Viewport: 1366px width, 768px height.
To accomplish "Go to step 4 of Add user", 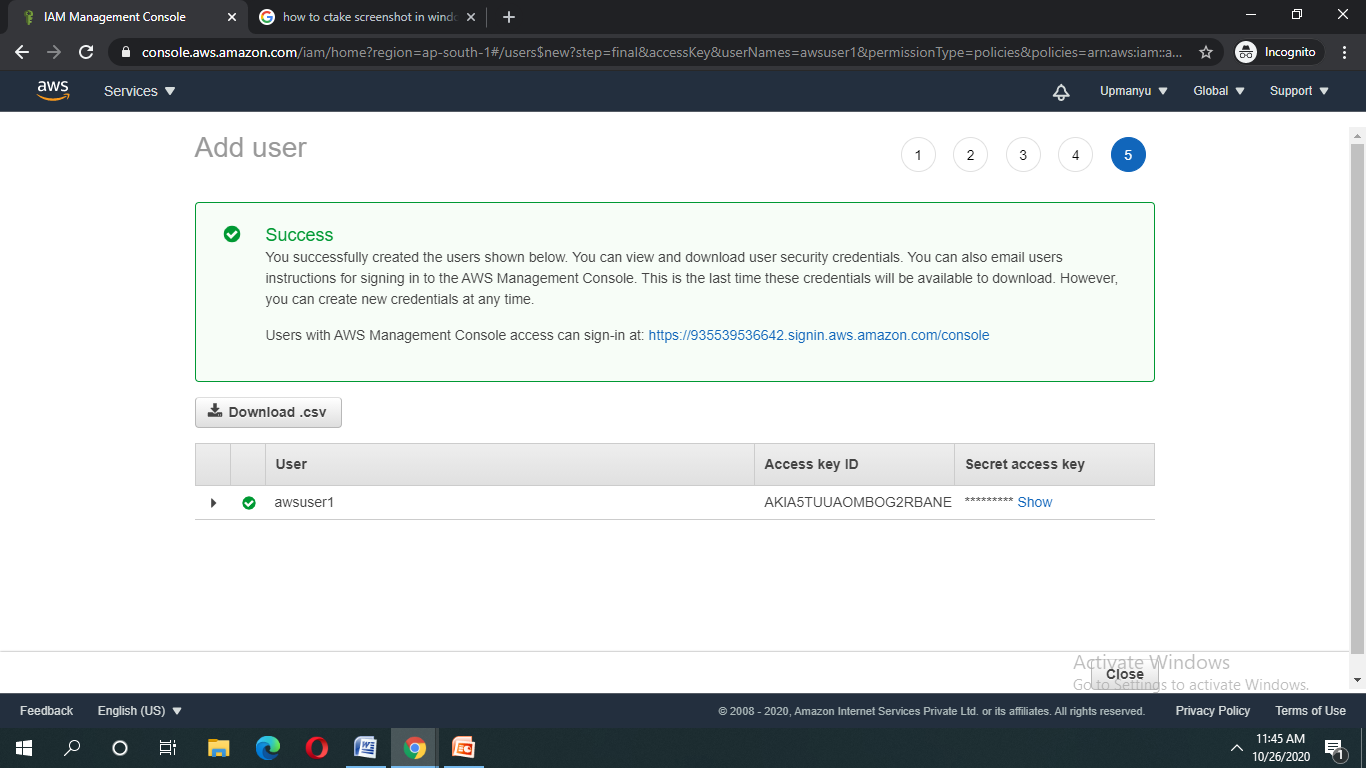I will pos(1075,155).
